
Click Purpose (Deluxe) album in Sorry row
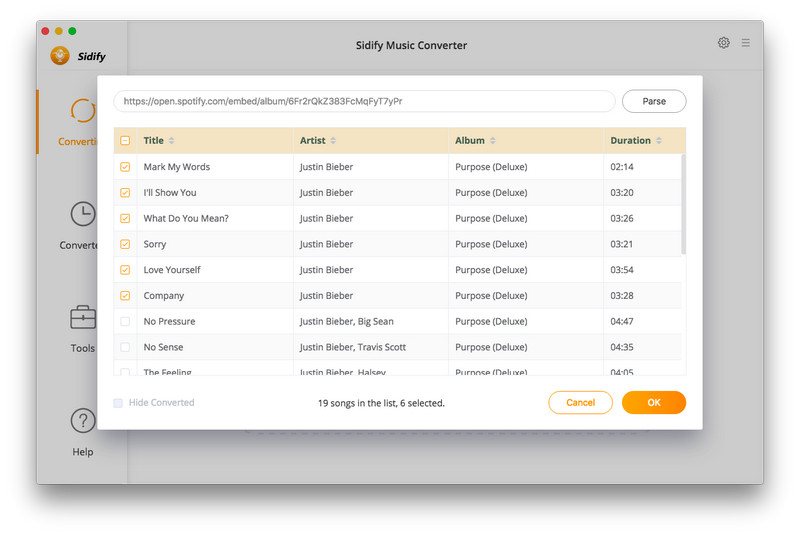click(x=491, y=244)
